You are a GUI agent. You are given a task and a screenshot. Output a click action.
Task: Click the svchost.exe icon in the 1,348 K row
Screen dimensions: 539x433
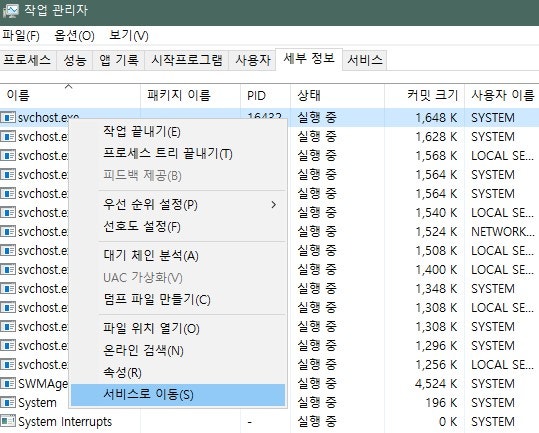(x=8, y=288)
